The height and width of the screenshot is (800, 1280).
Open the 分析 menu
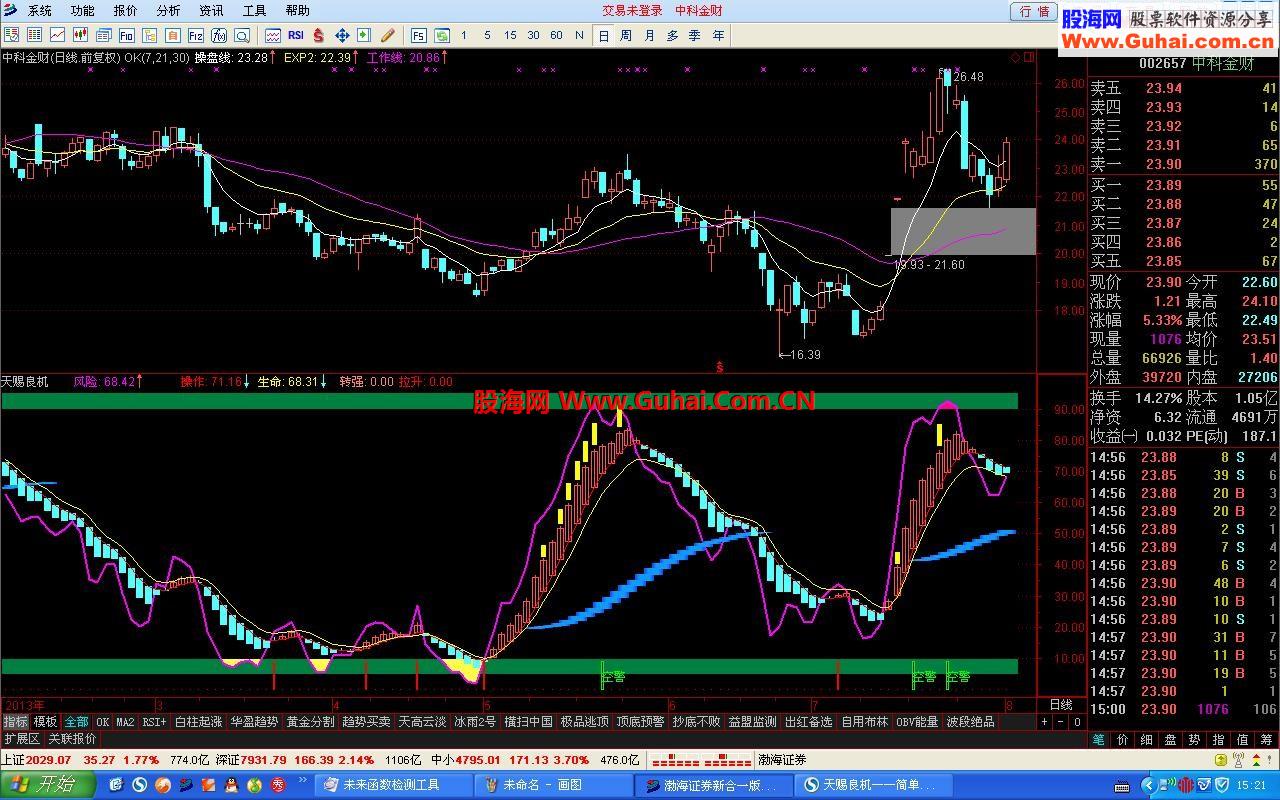[168, 11]
